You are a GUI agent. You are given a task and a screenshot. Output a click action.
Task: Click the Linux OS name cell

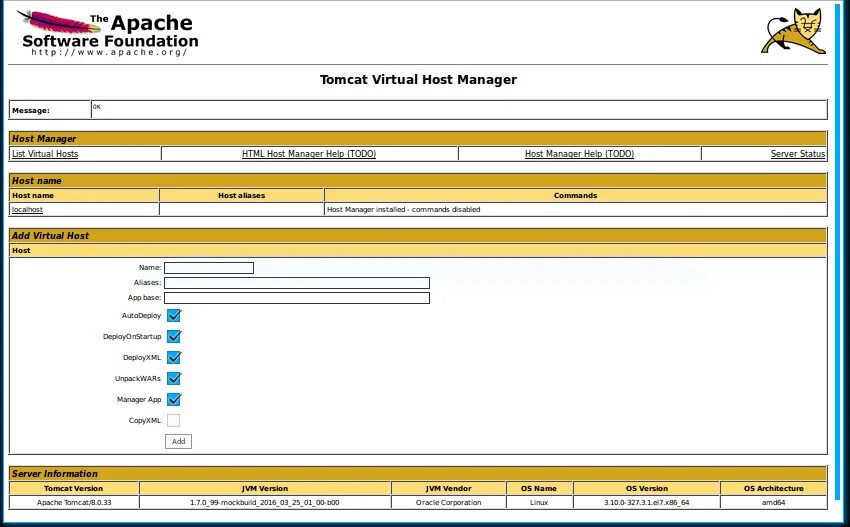click(x=539, y=503)
